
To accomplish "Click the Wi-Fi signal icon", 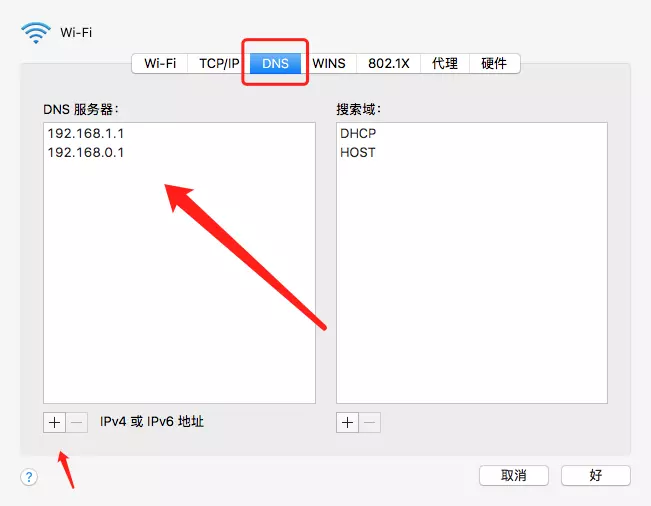I will pyautogui.click(x=36, y=32).
